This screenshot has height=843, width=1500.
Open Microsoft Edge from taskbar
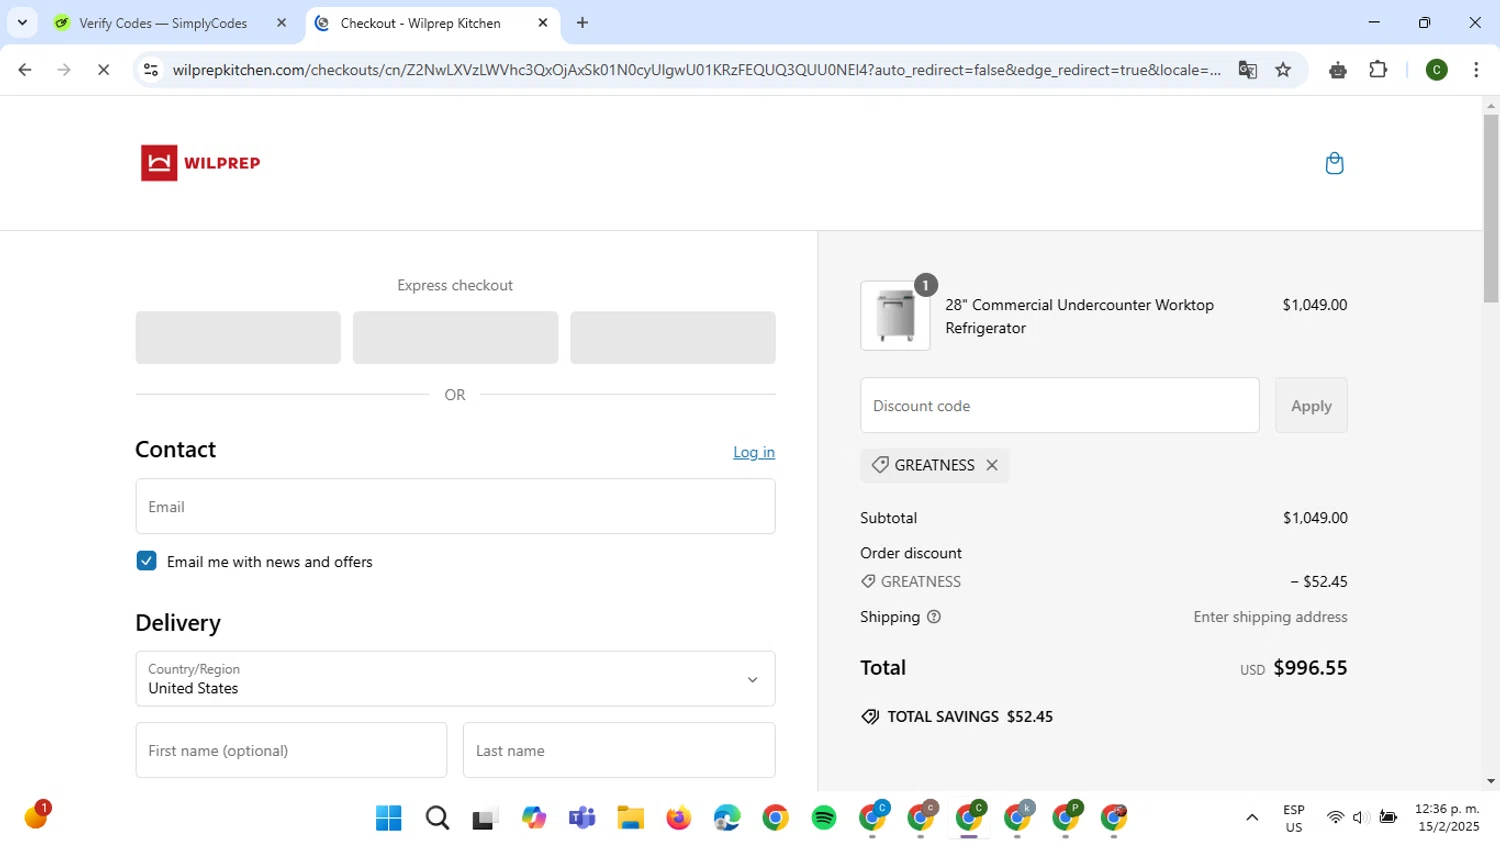[727, 818]
